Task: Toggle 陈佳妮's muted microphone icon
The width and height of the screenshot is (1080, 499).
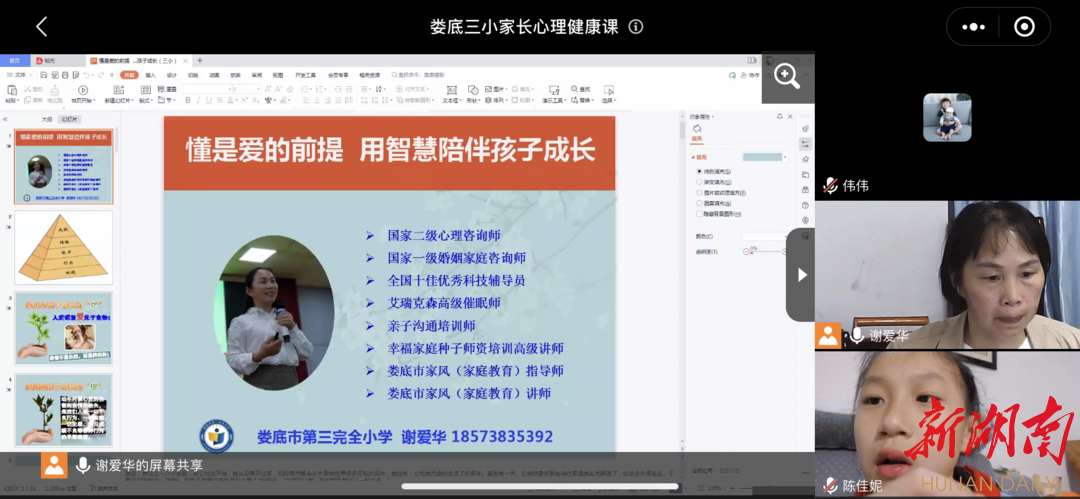Action: click(x=831, y=485)
